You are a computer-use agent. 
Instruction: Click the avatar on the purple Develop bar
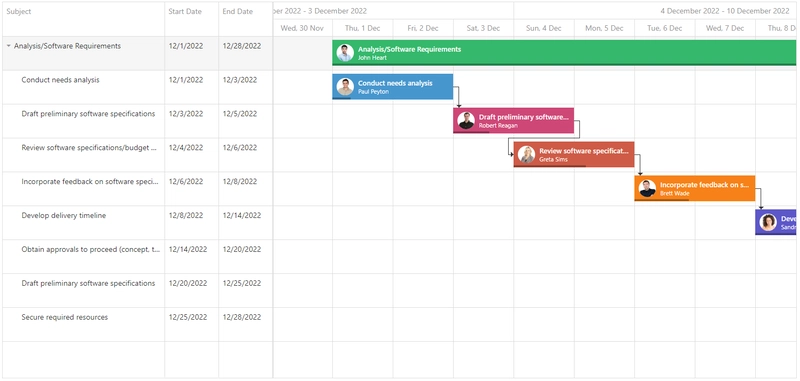click(768, 222)
